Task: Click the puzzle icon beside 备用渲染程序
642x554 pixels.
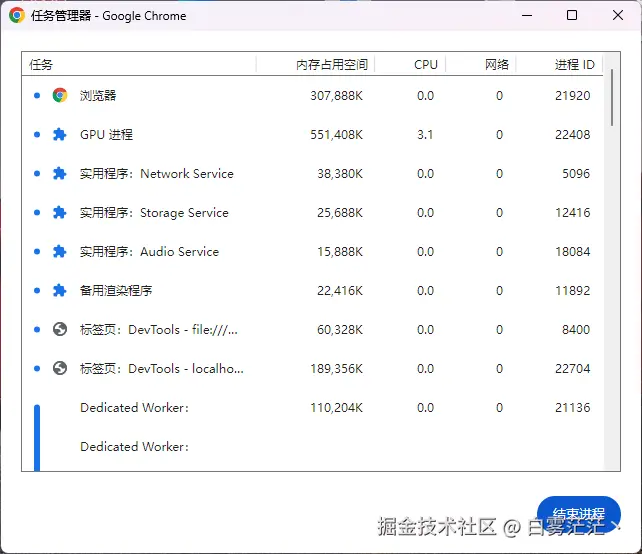Action: coord(60,290)
